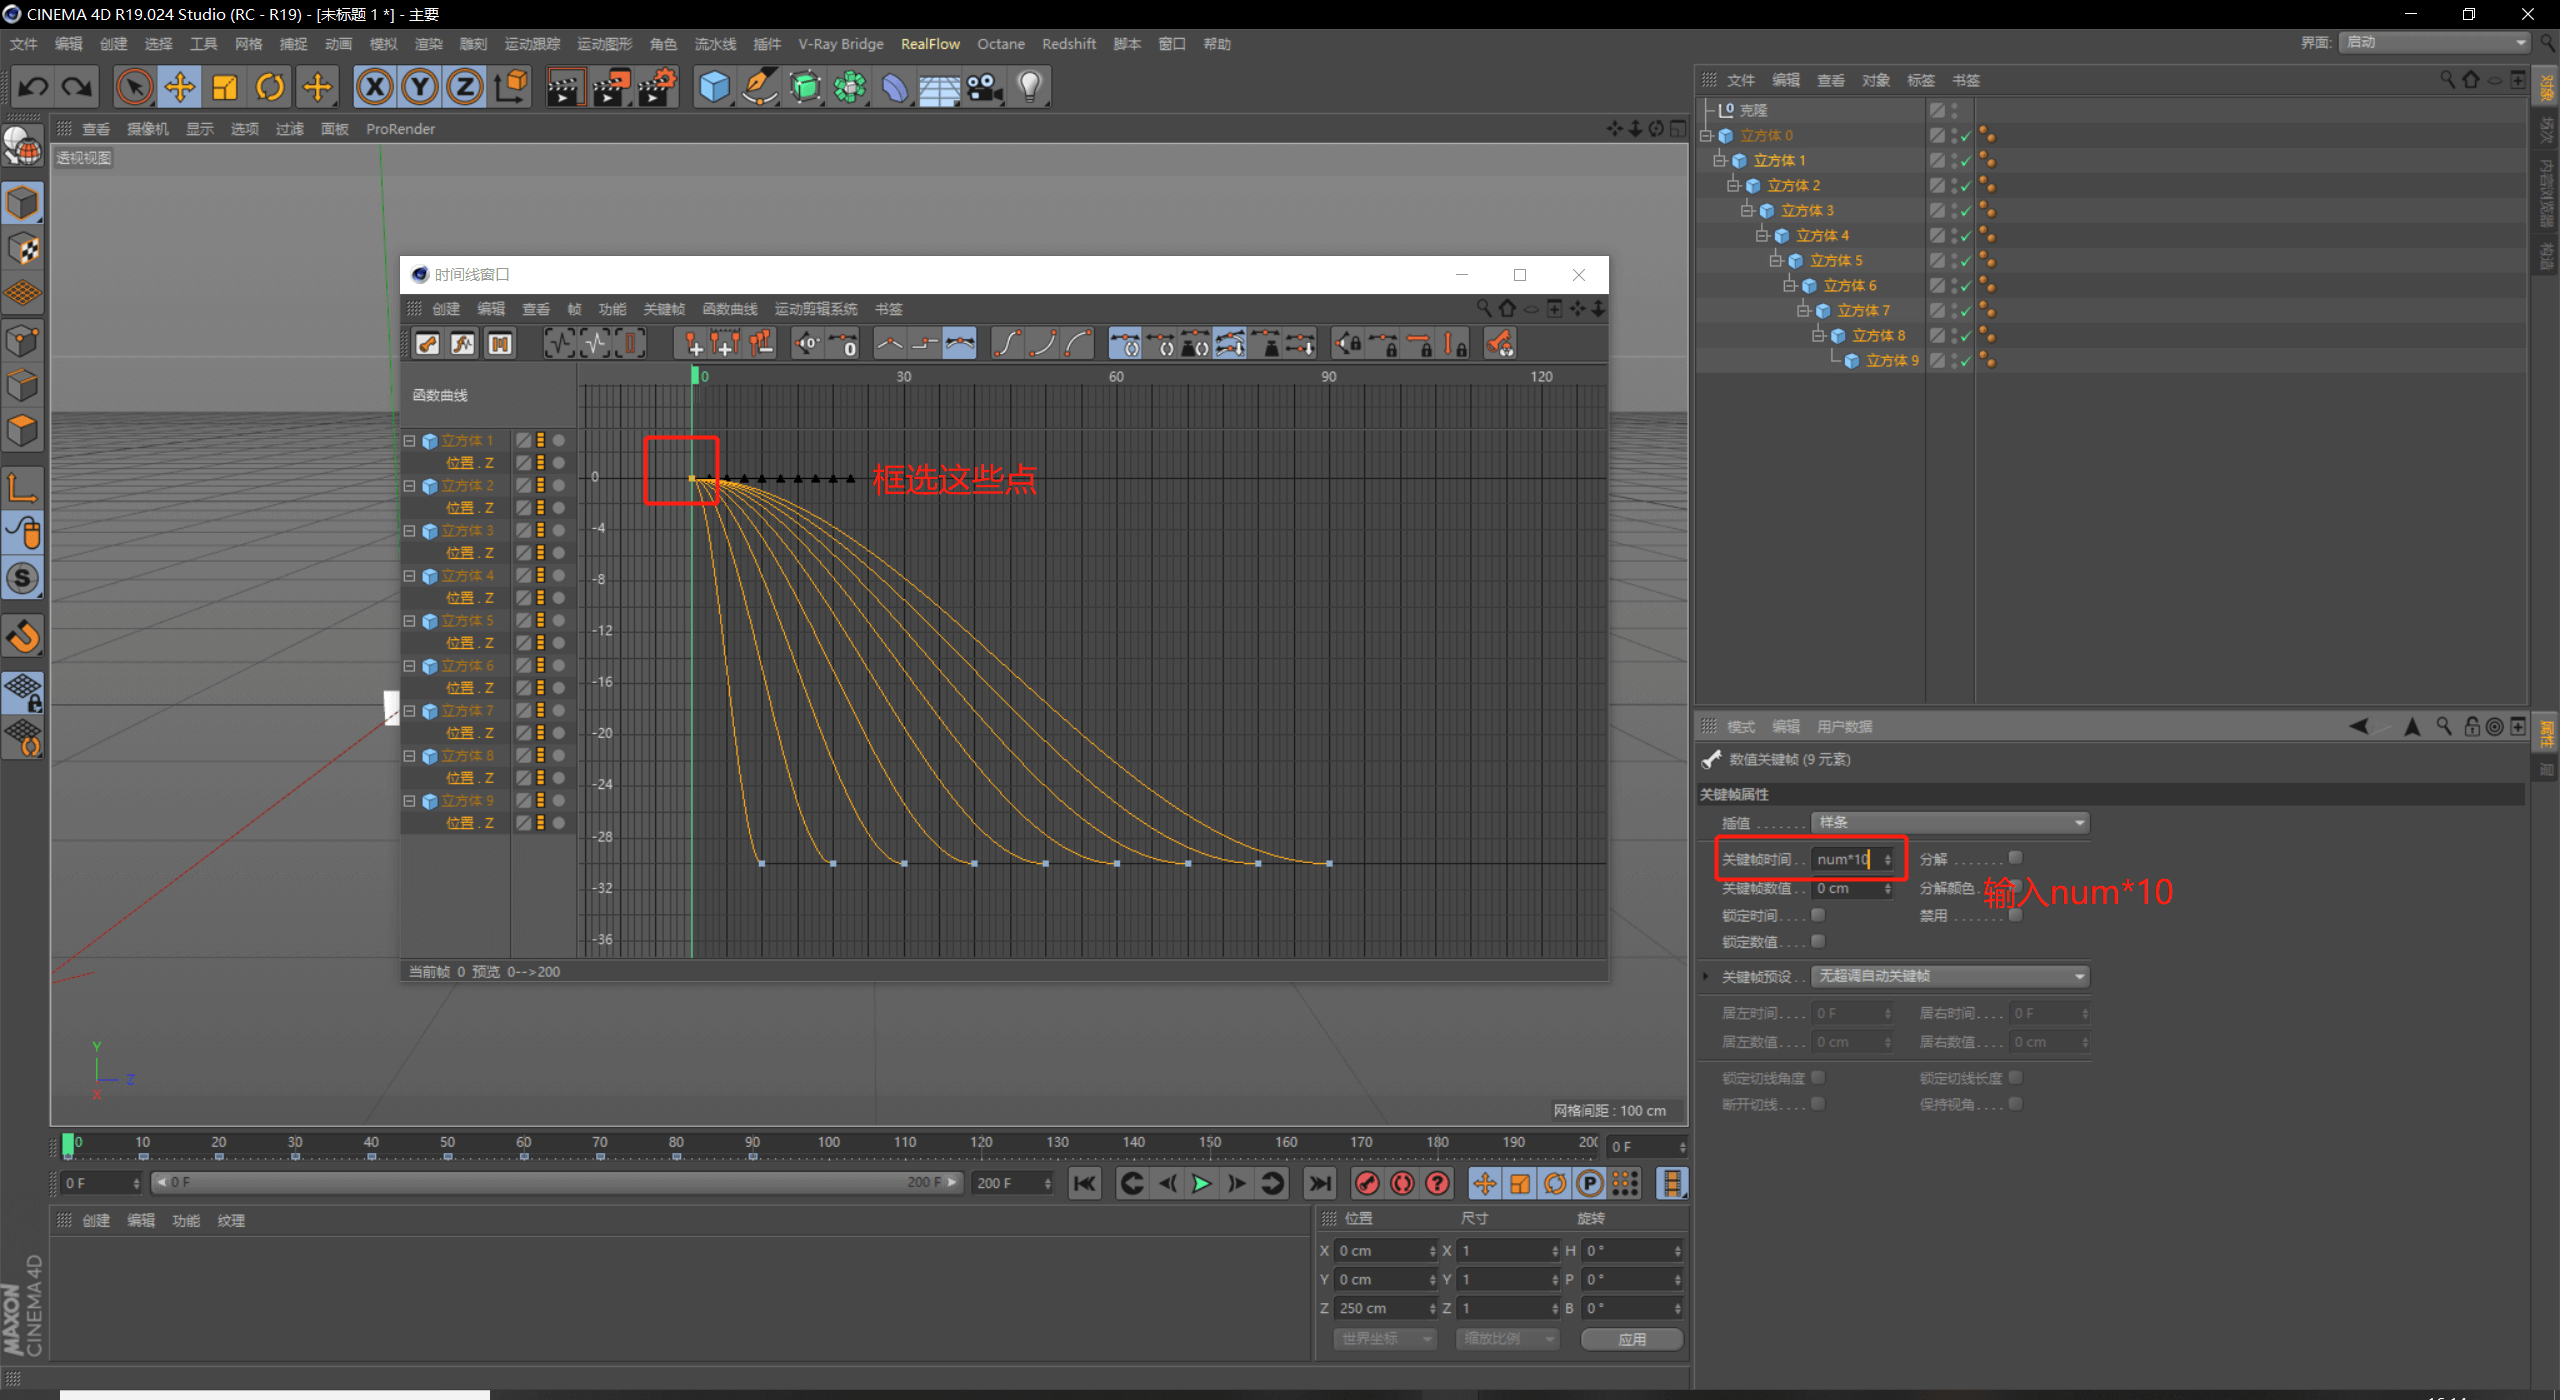Switch to Texture mode in left sidebar

pyautogui.click(x=22, y=249)
